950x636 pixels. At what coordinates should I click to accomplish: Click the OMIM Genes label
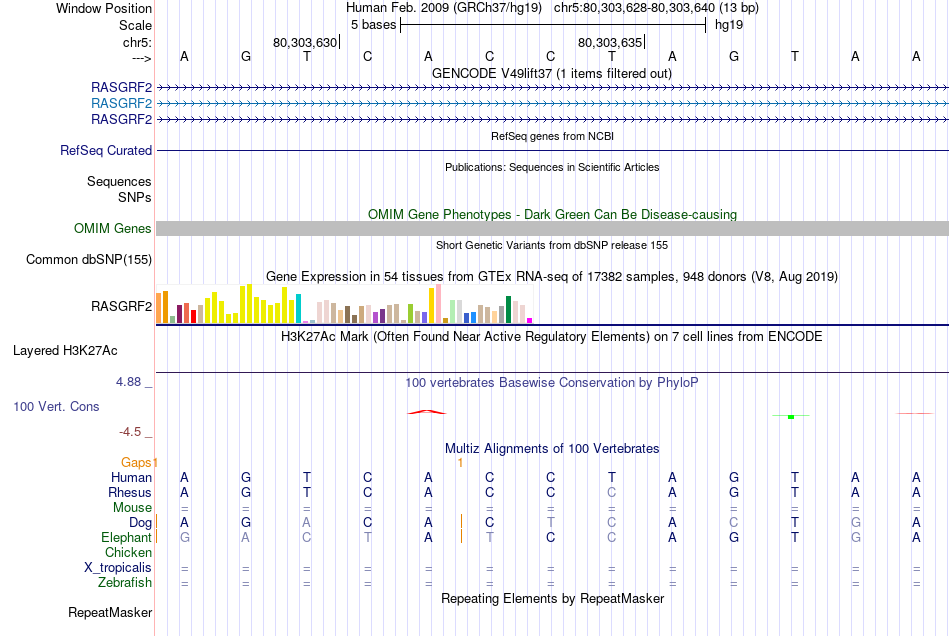113,228
